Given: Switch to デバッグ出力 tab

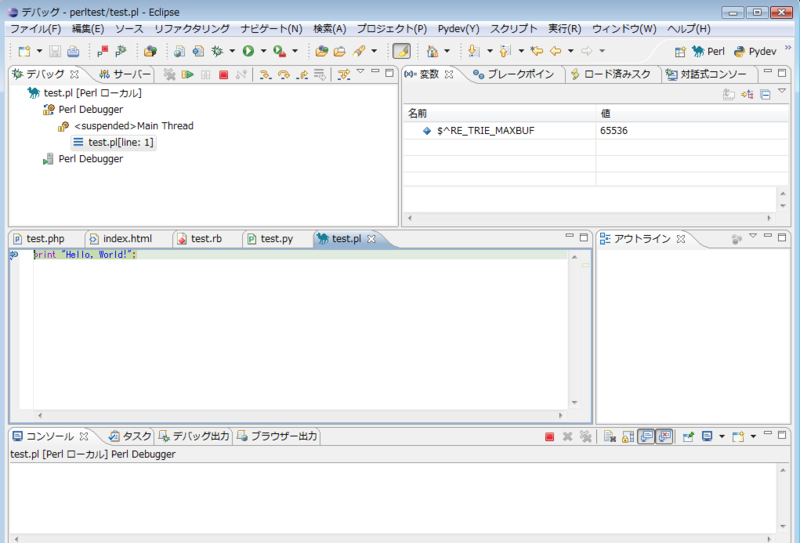Looking at the screenshot, I should click(194, 436).
